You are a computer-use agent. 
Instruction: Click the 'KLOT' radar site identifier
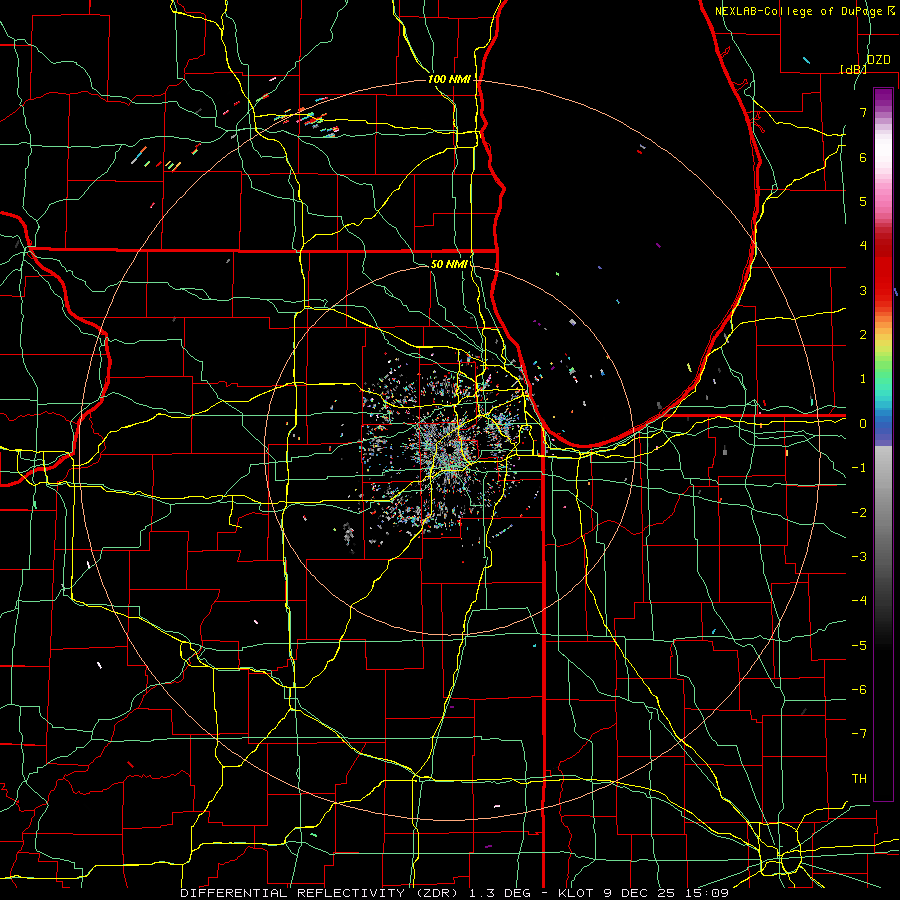575,893
